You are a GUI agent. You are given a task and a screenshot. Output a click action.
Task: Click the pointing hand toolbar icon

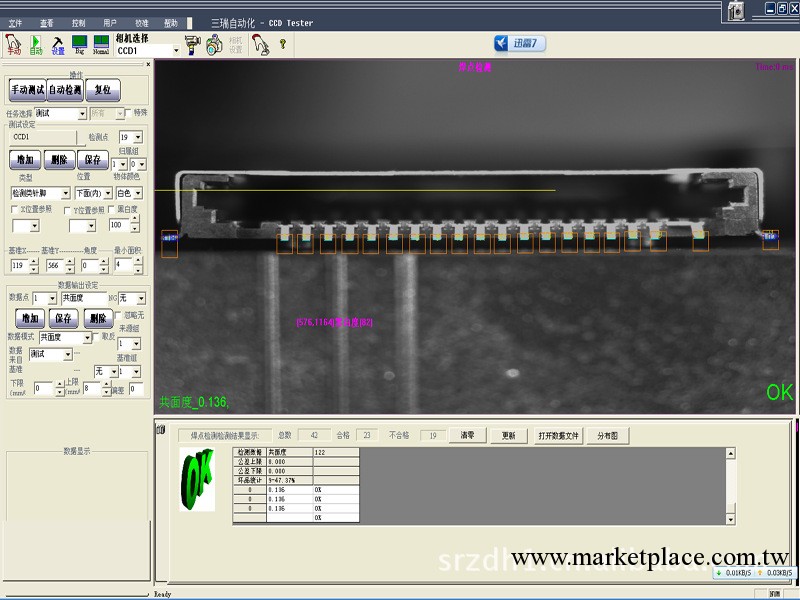click(x=260, y=44)
